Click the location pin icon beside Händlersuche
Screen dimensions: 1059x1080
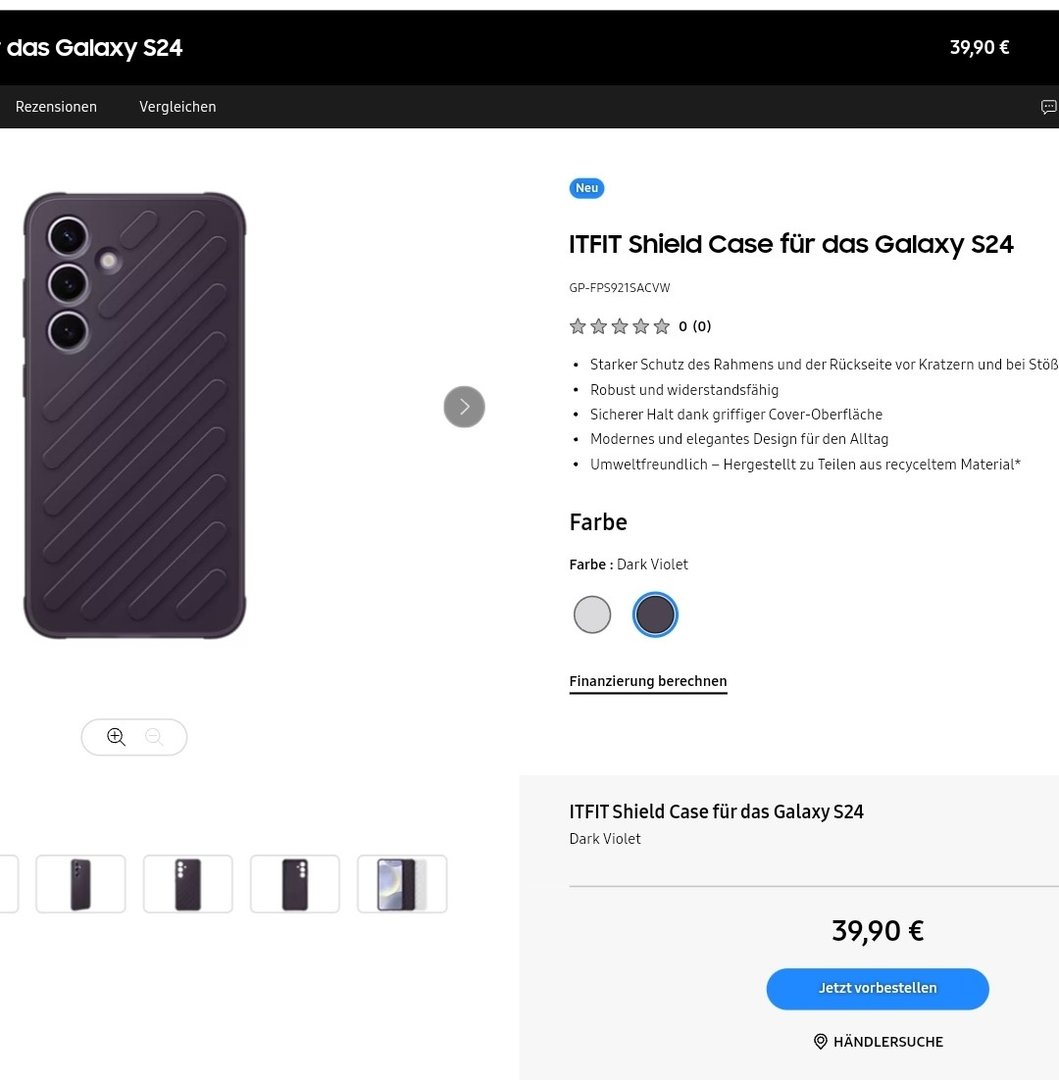(x=821, y=1042)
